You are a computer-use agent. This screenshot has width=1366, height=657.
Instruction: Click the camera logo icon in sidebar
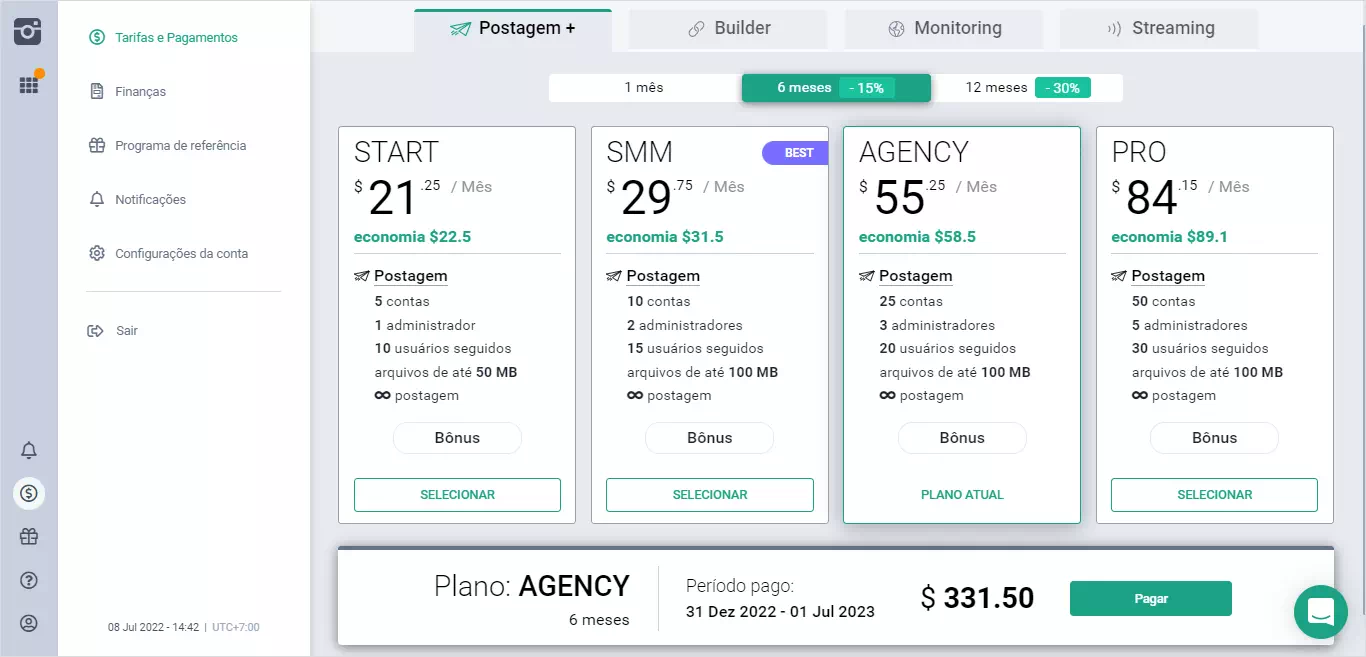pos(28,31)
